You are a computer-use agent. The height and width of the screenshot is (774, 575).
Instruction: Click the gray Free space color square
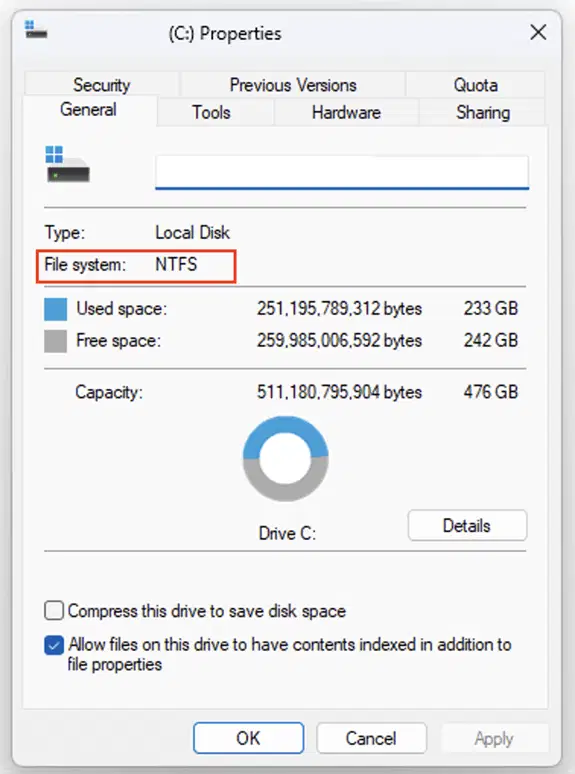(x=55, y=341)
